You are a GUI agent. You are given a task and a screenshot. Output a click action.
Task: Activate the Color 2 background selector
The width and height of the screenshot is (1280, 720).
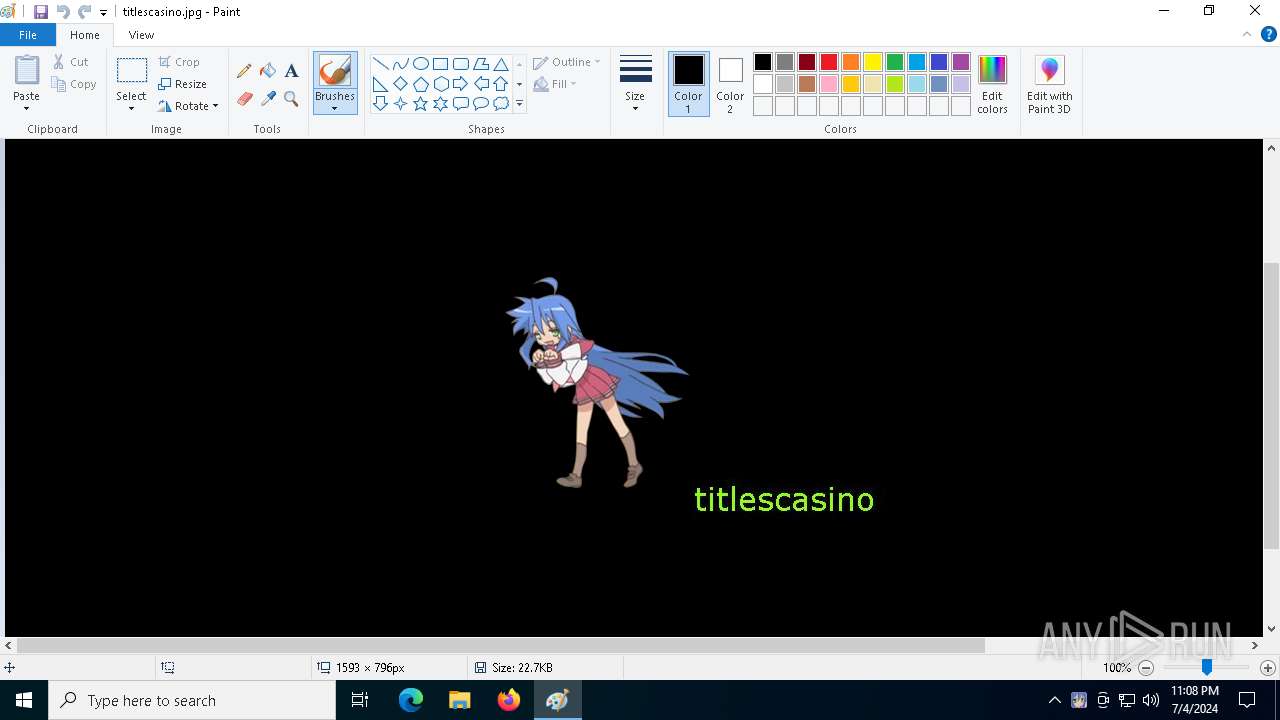[x=730, y=84]
